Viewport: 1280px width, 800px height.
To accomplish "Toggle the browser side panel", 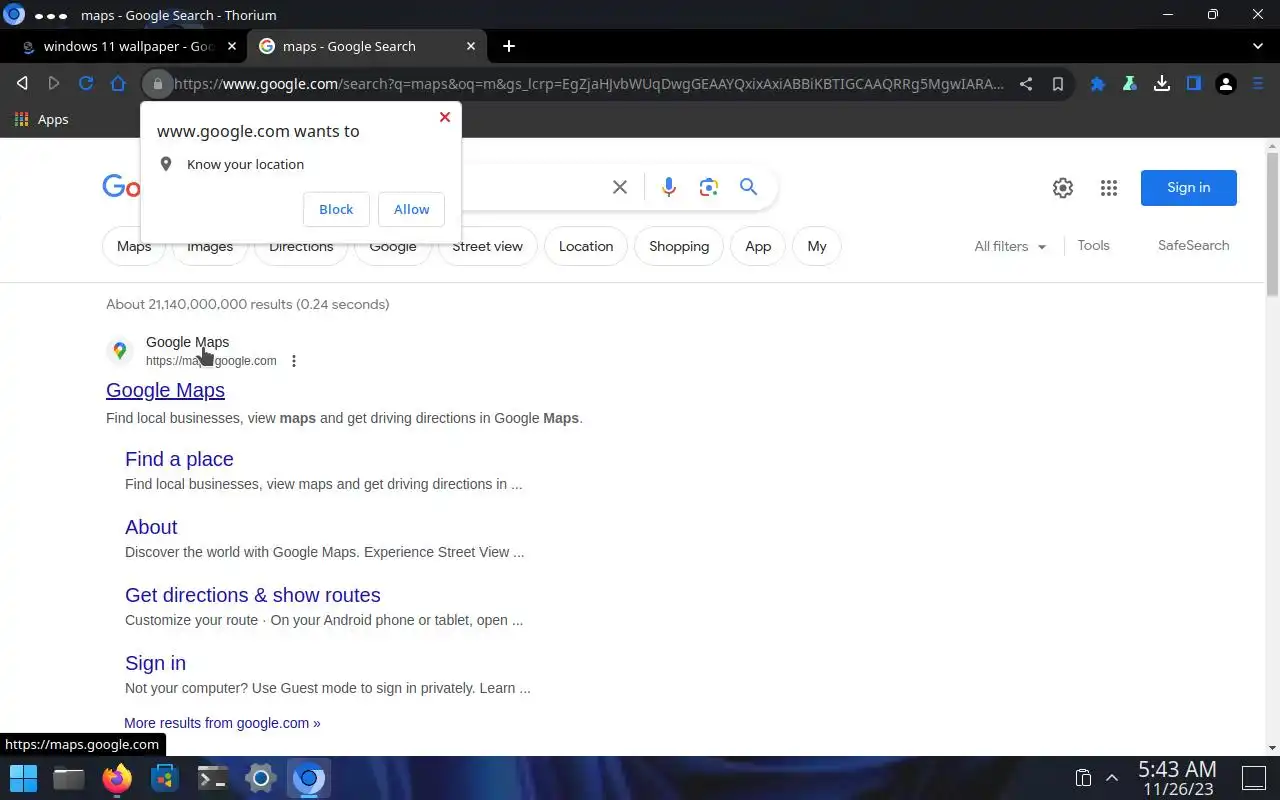I will 1194,84.
